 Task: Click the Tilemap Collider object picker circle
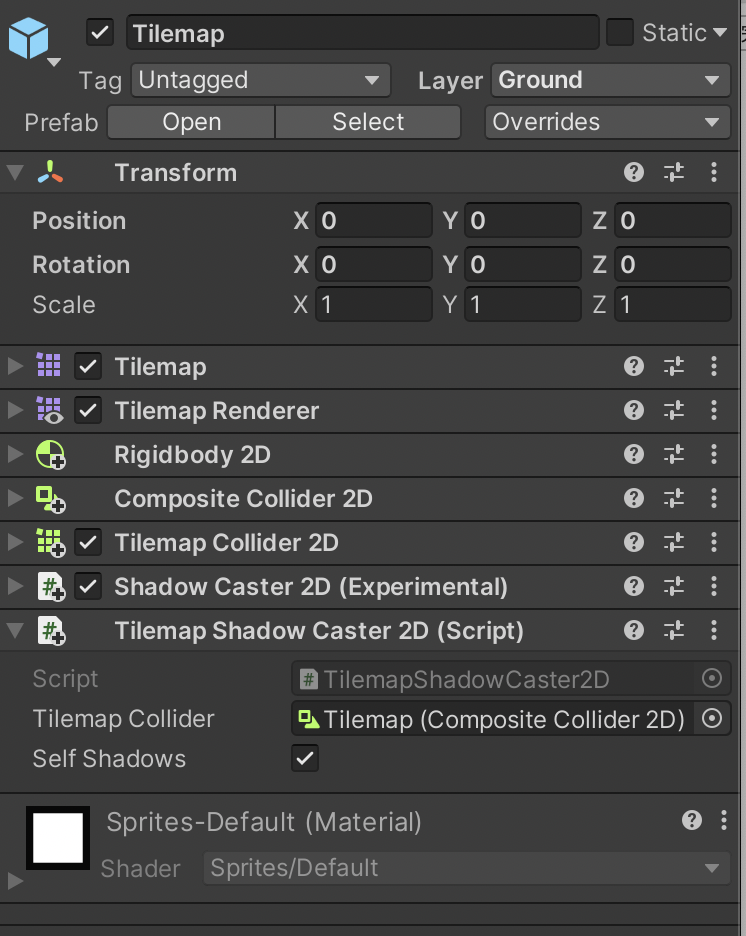point(712,718)
